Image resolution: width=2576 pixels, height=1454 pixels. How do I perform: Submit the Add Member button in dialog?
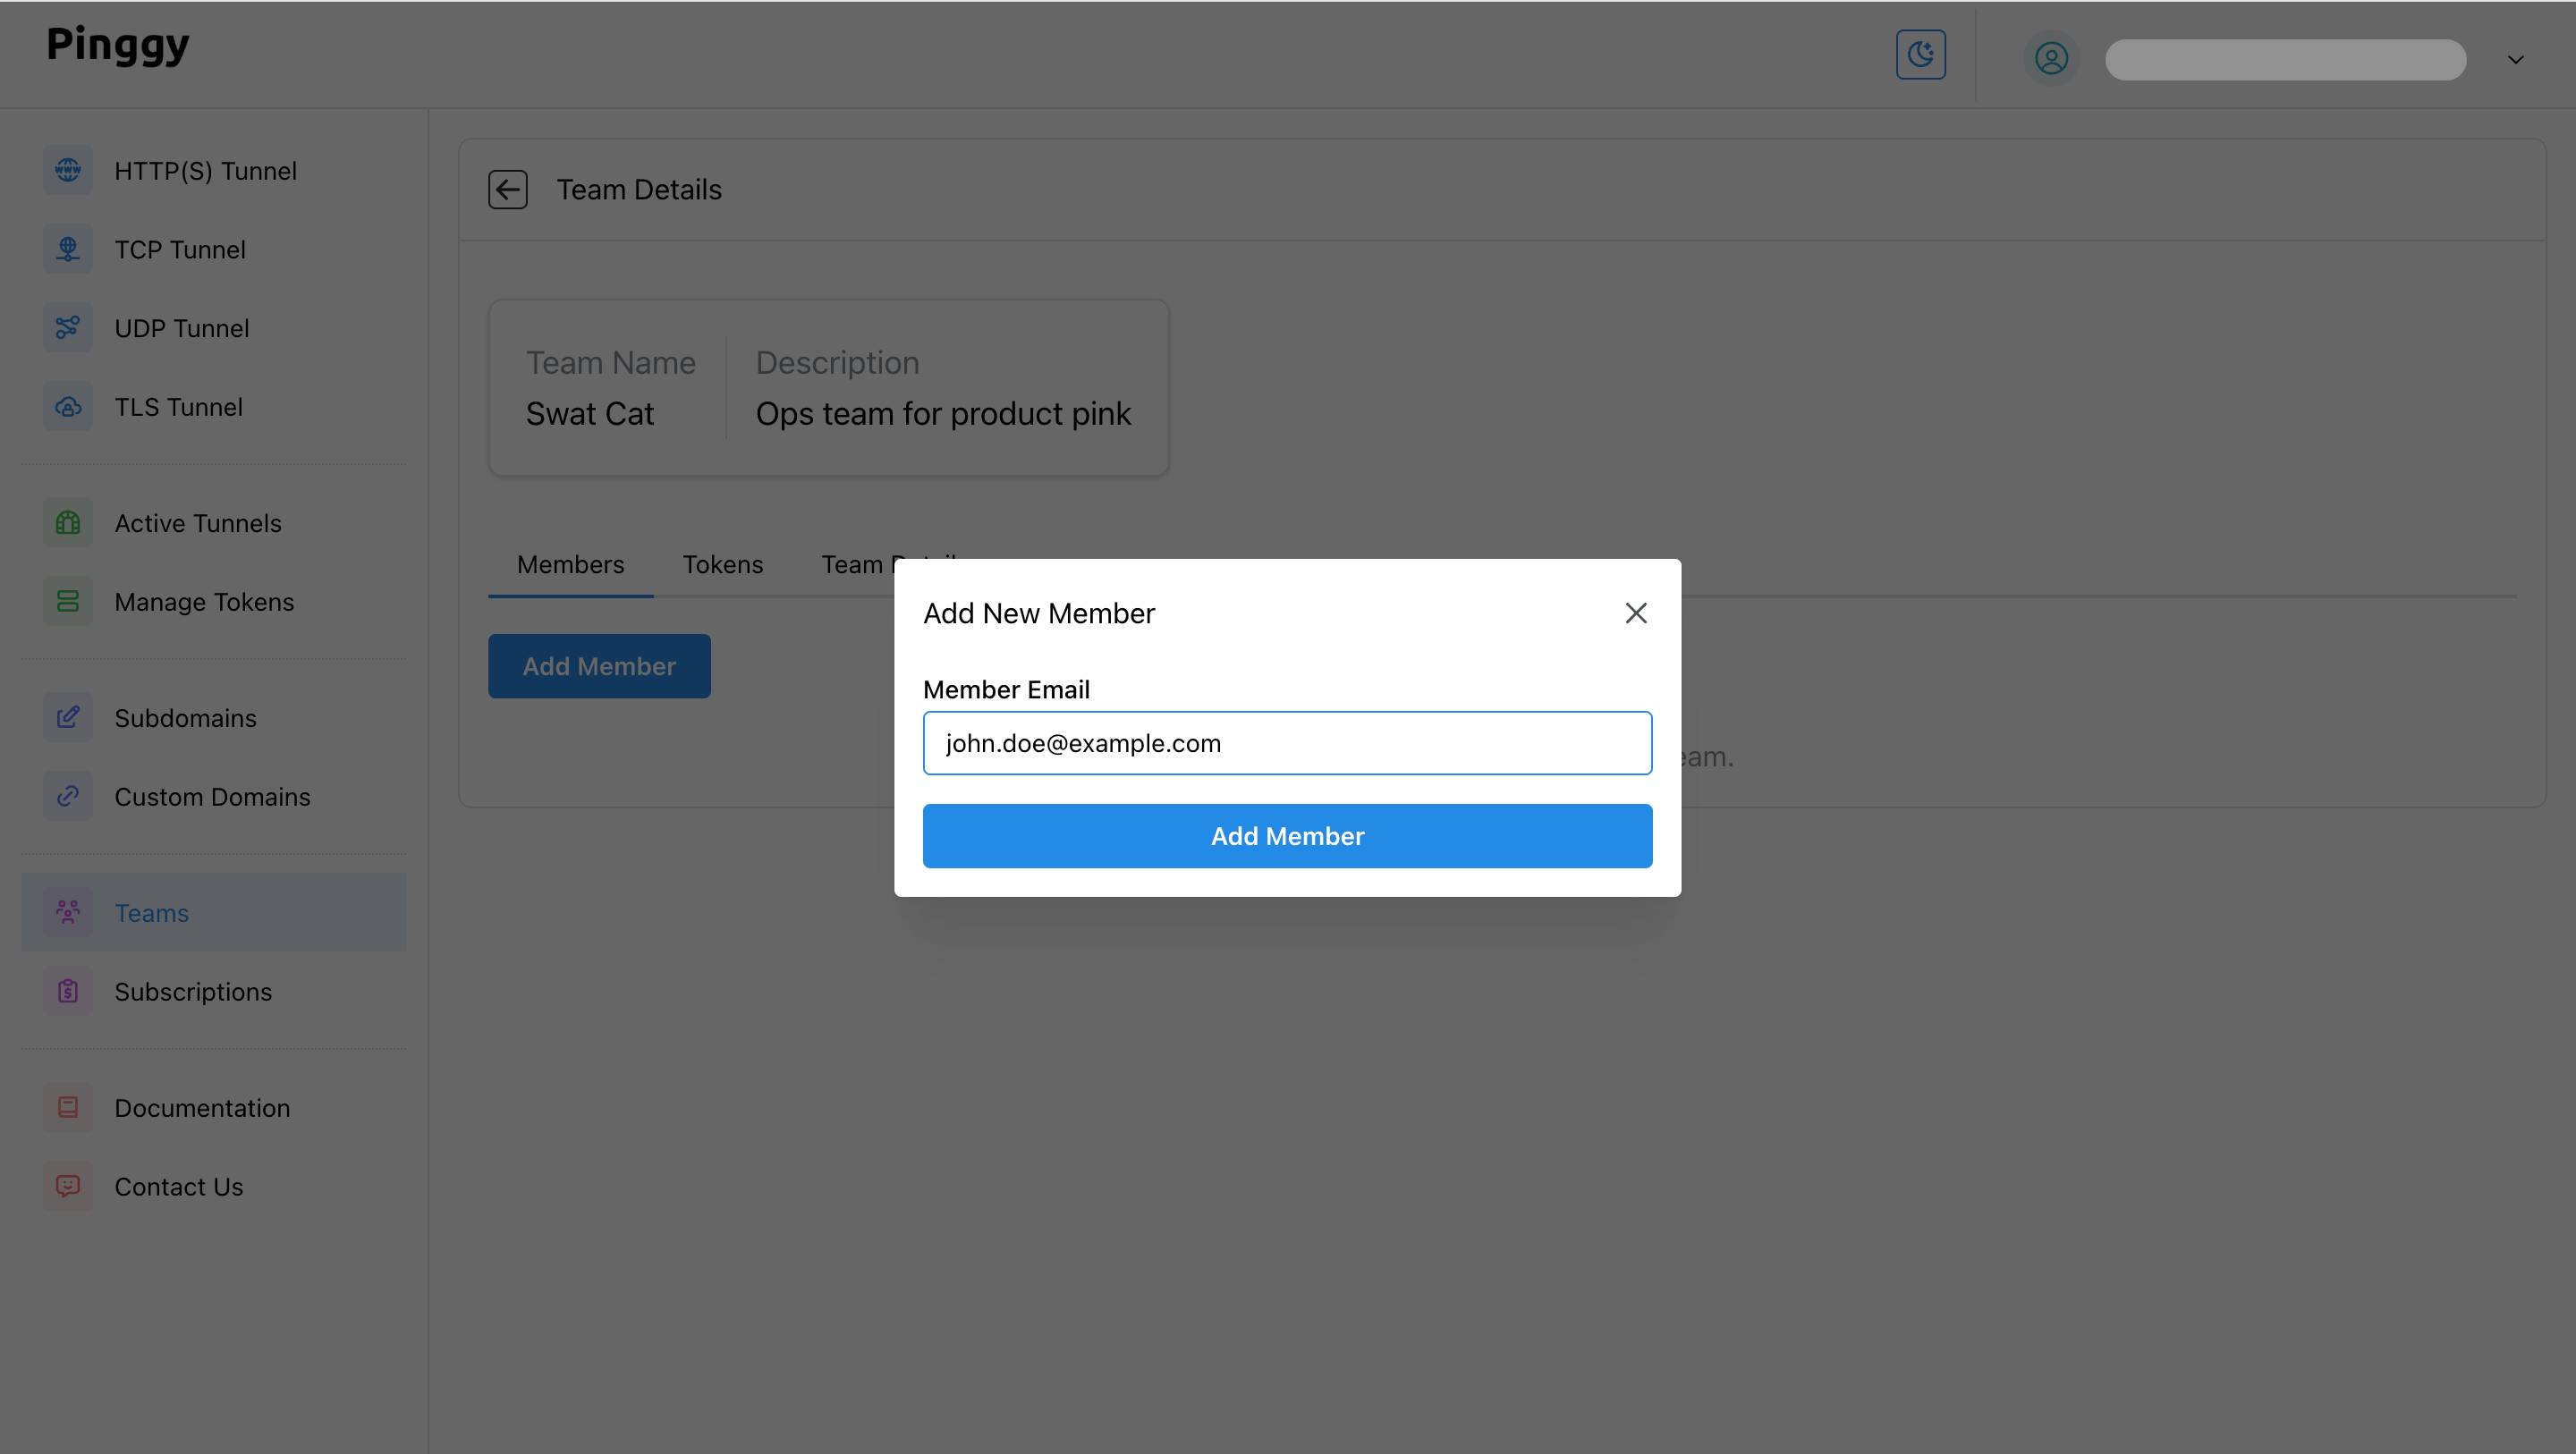[1287, 836]
